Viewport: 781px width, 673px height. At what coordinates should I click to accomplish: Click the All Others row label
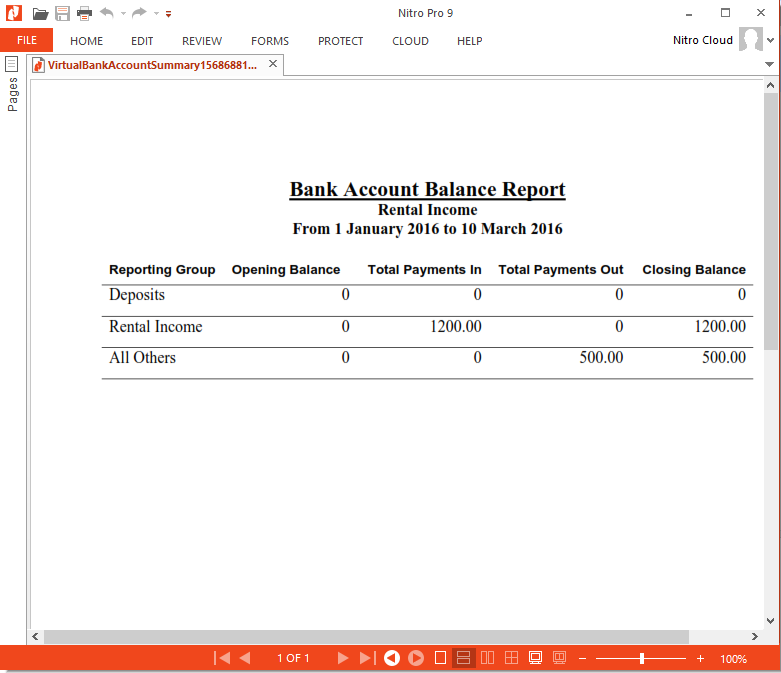tap(142, 357)
